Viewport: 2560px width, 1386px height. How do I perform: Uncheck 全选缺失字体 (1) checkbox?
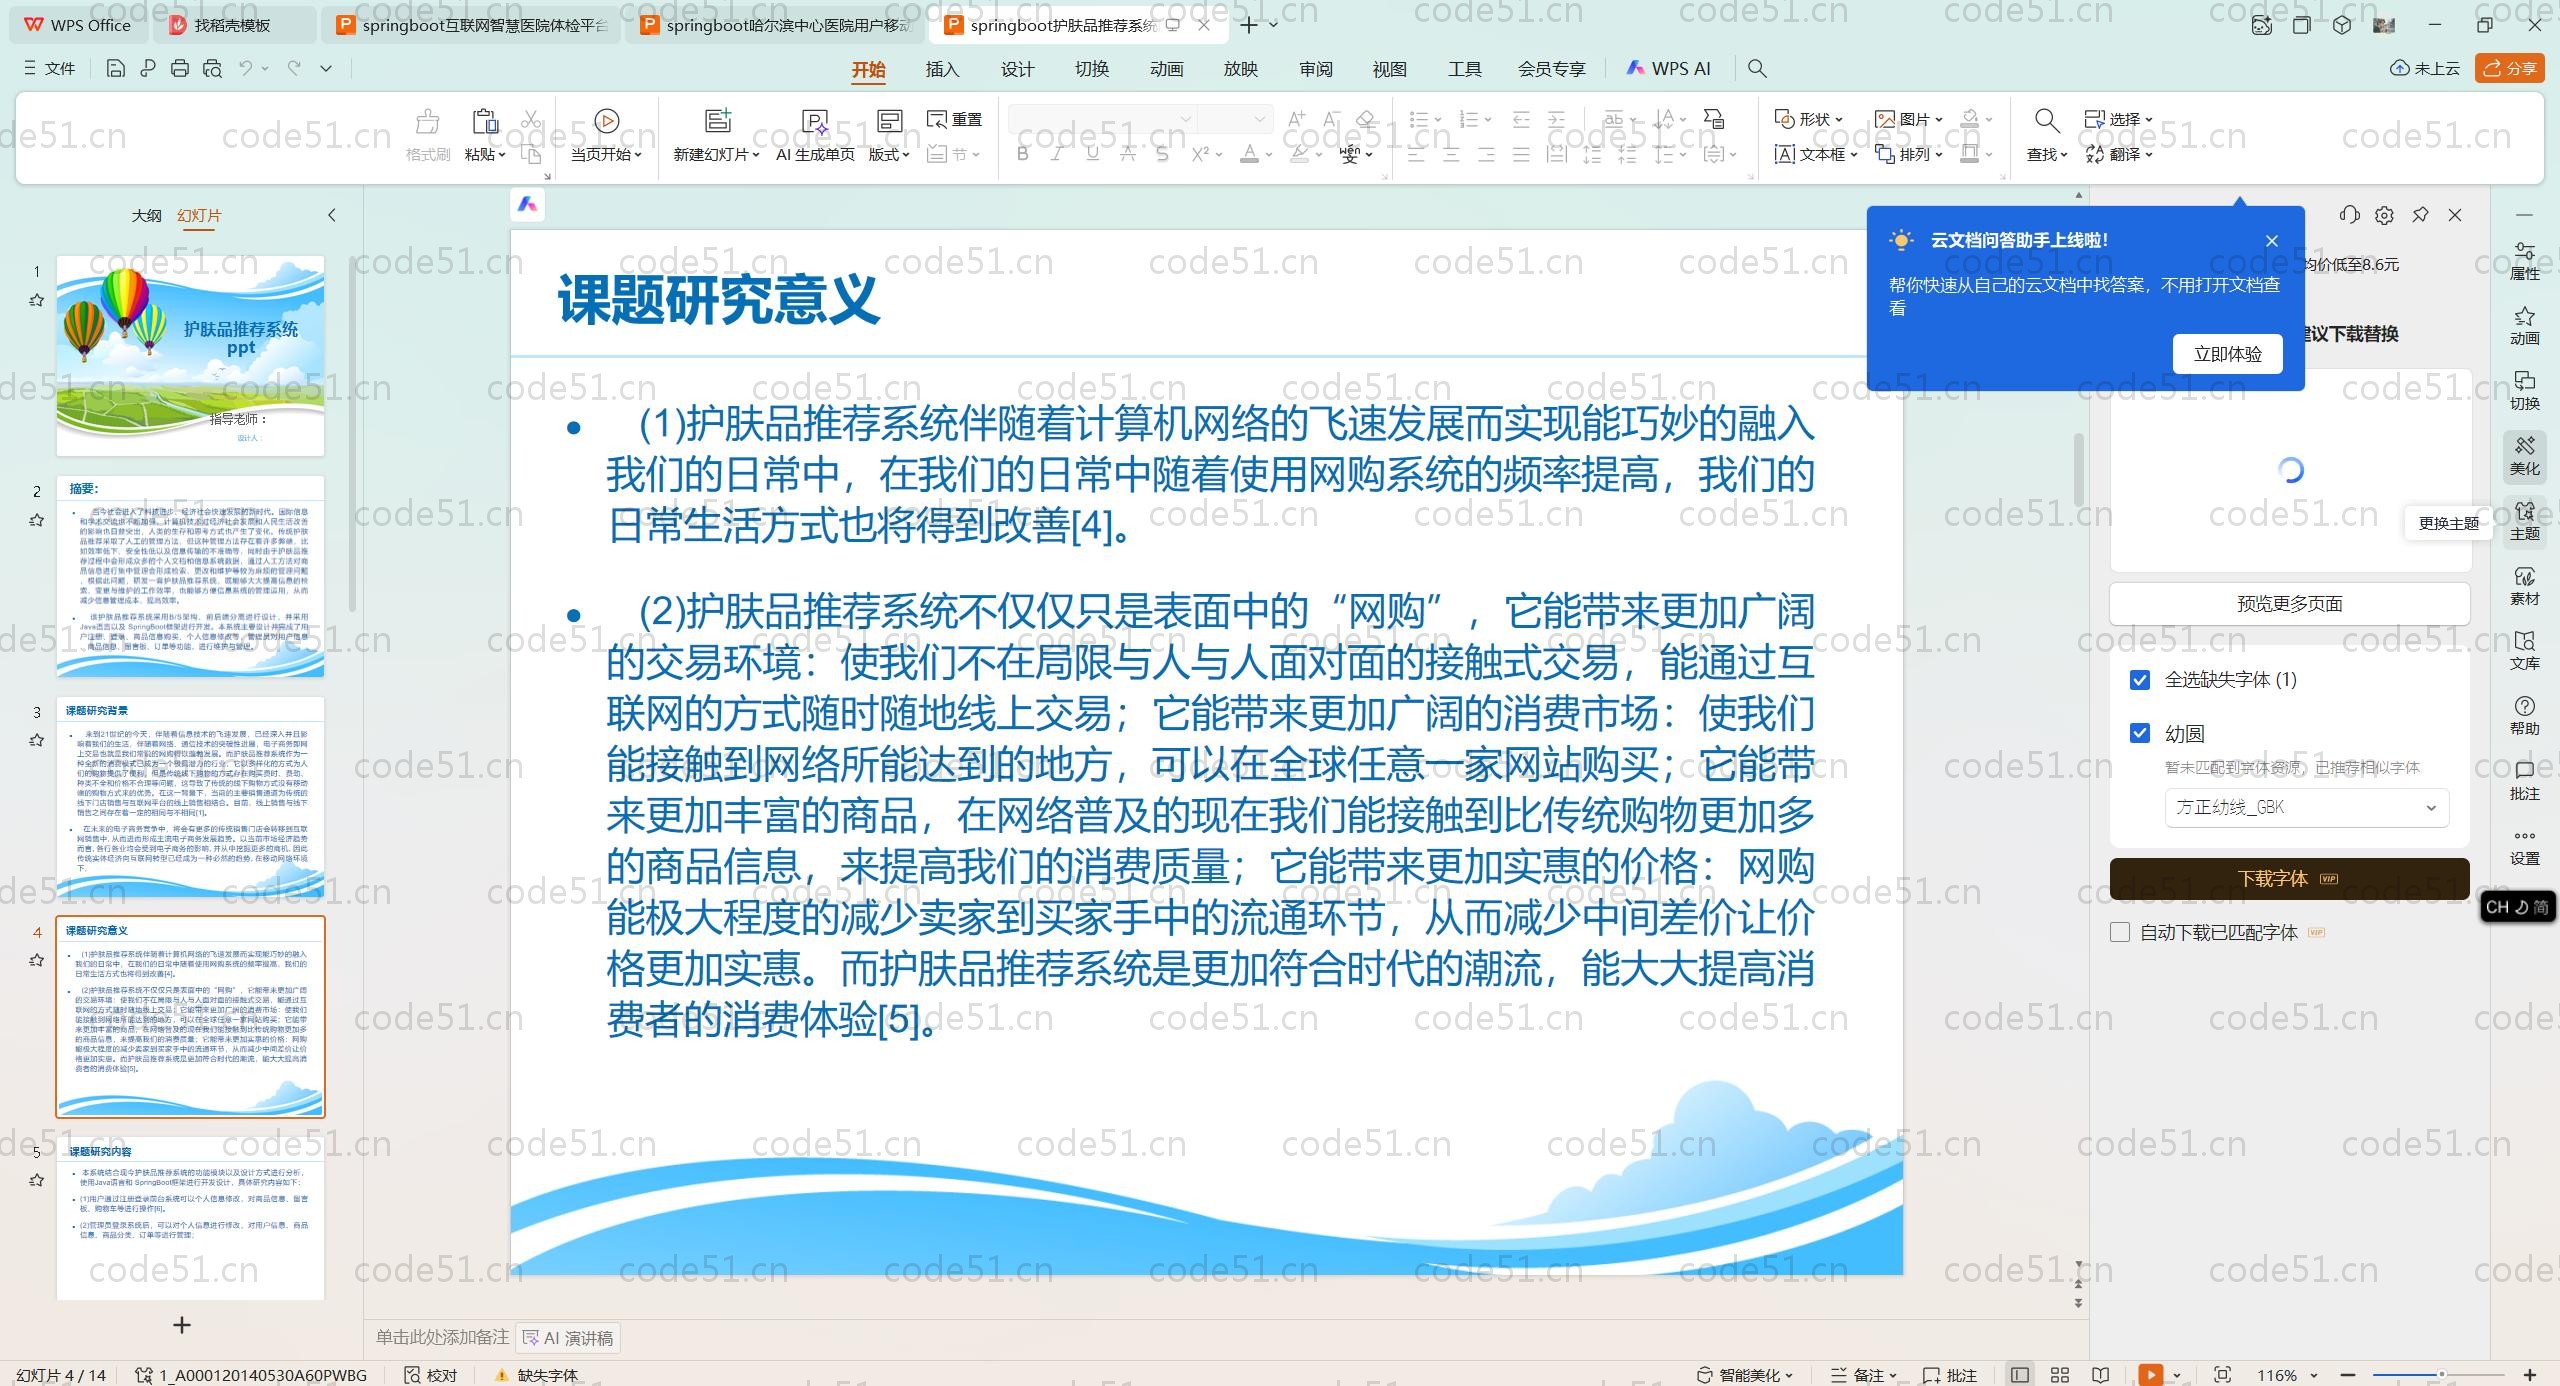click(x=2140, y=680)
